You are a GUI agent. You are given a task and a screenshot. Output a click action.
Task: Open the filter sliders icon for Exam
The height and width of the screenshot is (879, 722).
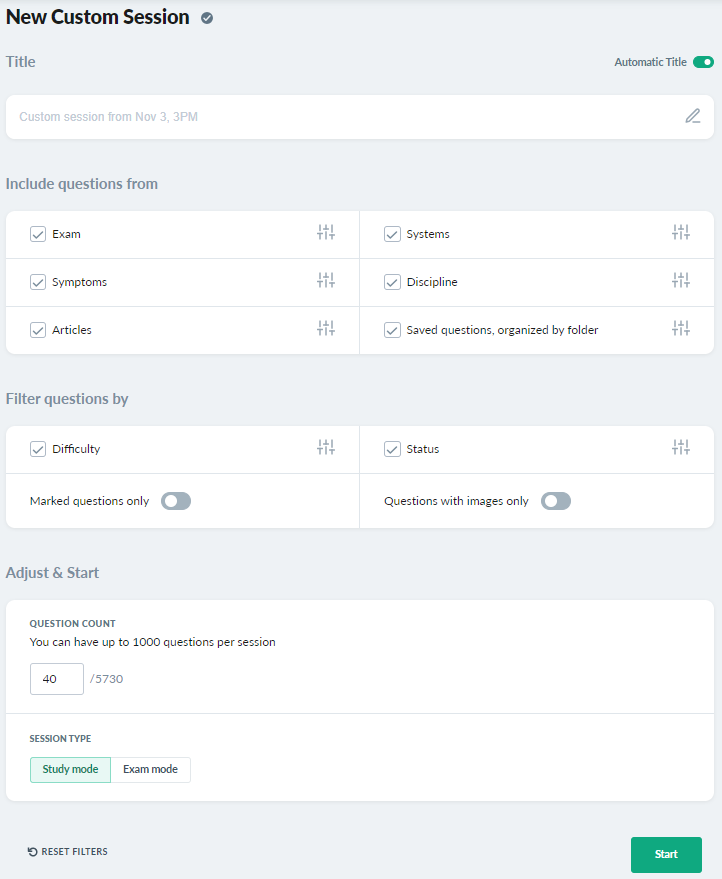point(326,232)
